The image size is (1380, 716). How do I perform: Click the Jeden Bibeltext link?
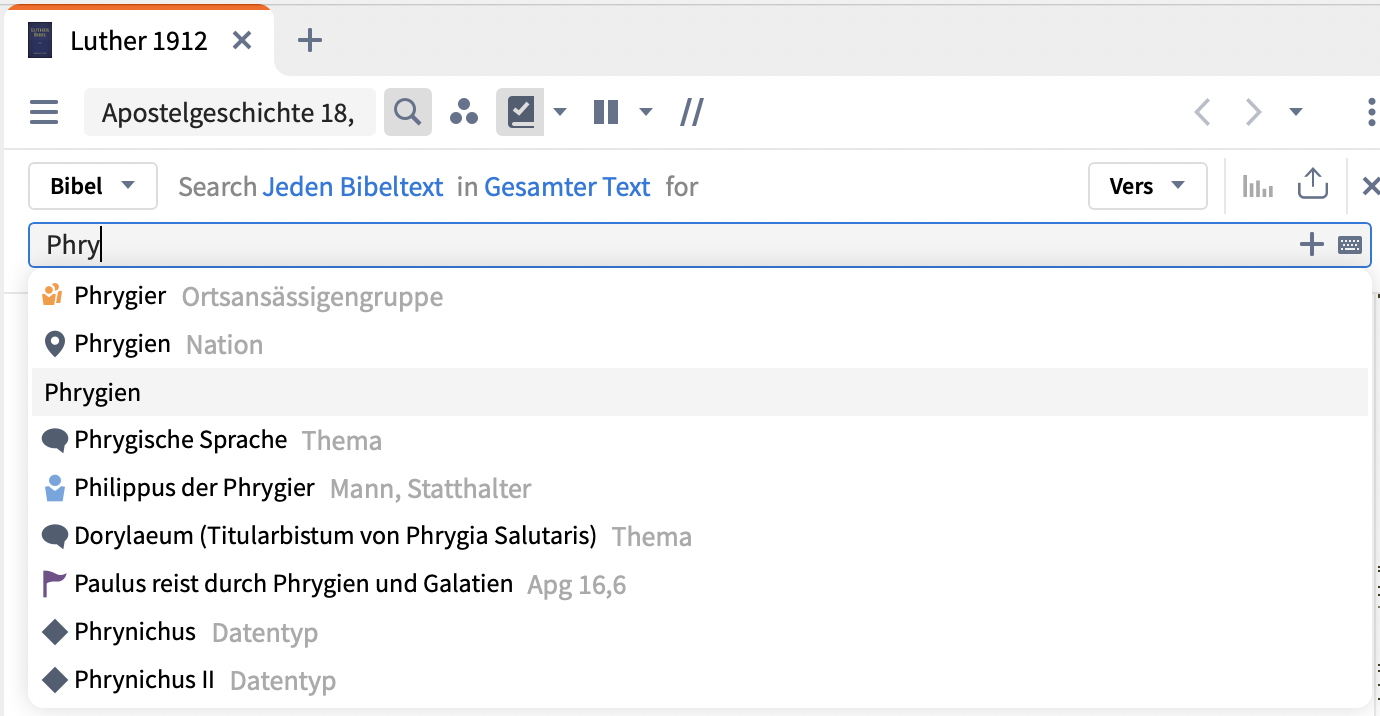pos(354,186)
